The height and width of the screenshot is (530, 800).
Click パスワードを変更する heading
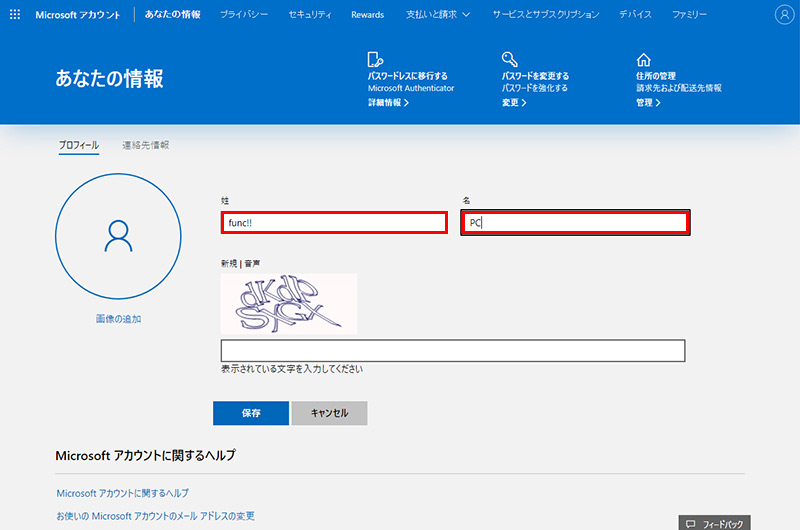[x=535, y=75]
